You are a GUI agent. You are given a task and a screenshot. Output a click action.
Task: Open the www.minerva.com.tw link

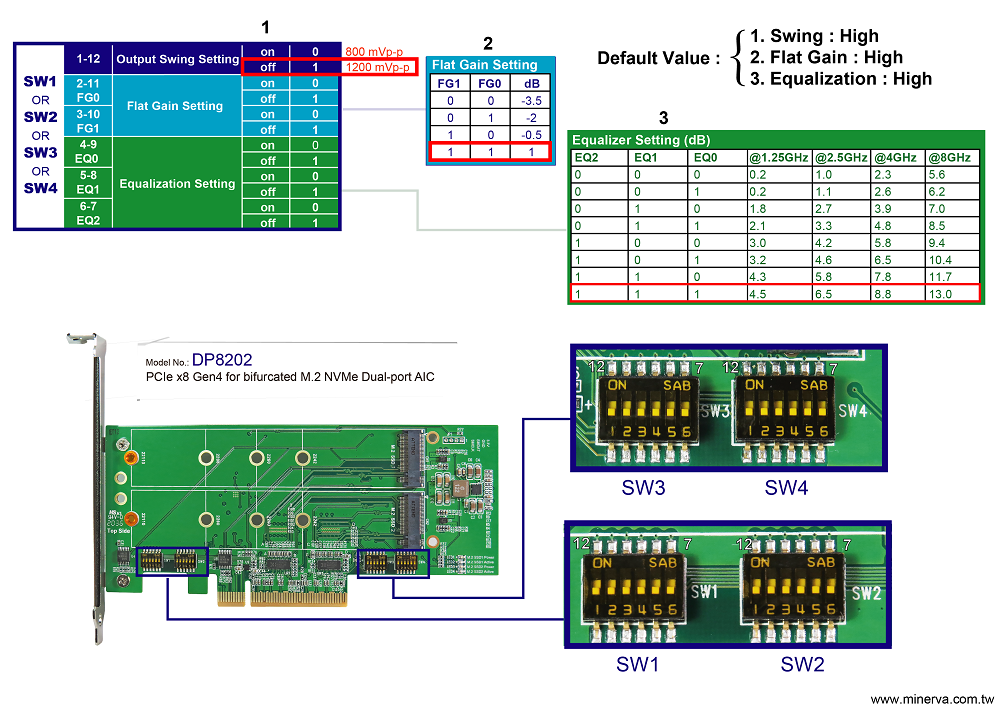[931, 699]
